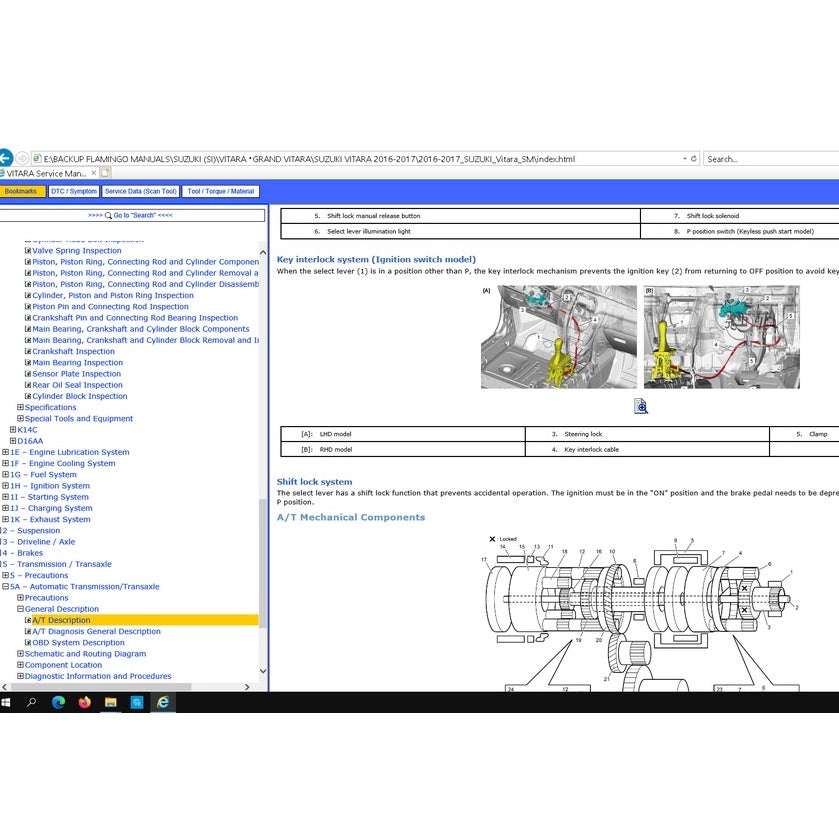Go back using browser back arrow
The width and height of the screenshot is (839, 839).
pos(5,158)
